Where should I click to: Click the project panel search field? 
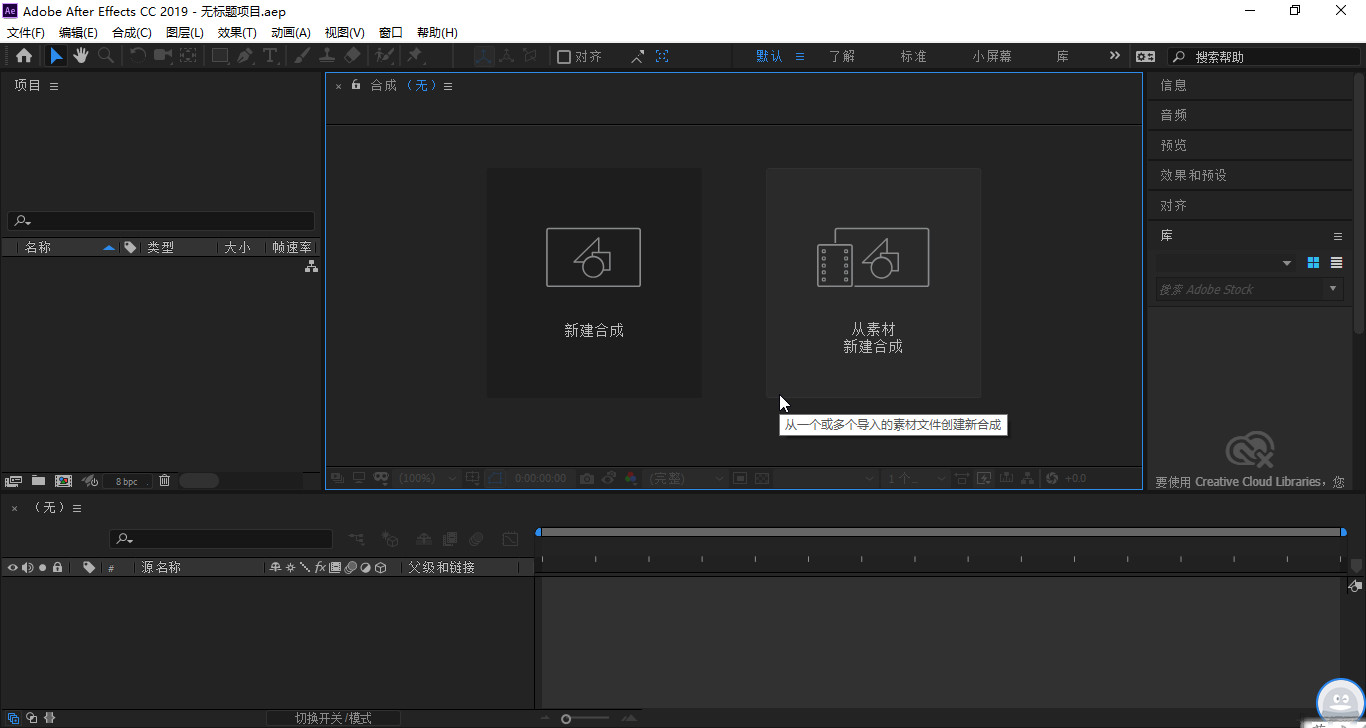click(x=161, y=221)
